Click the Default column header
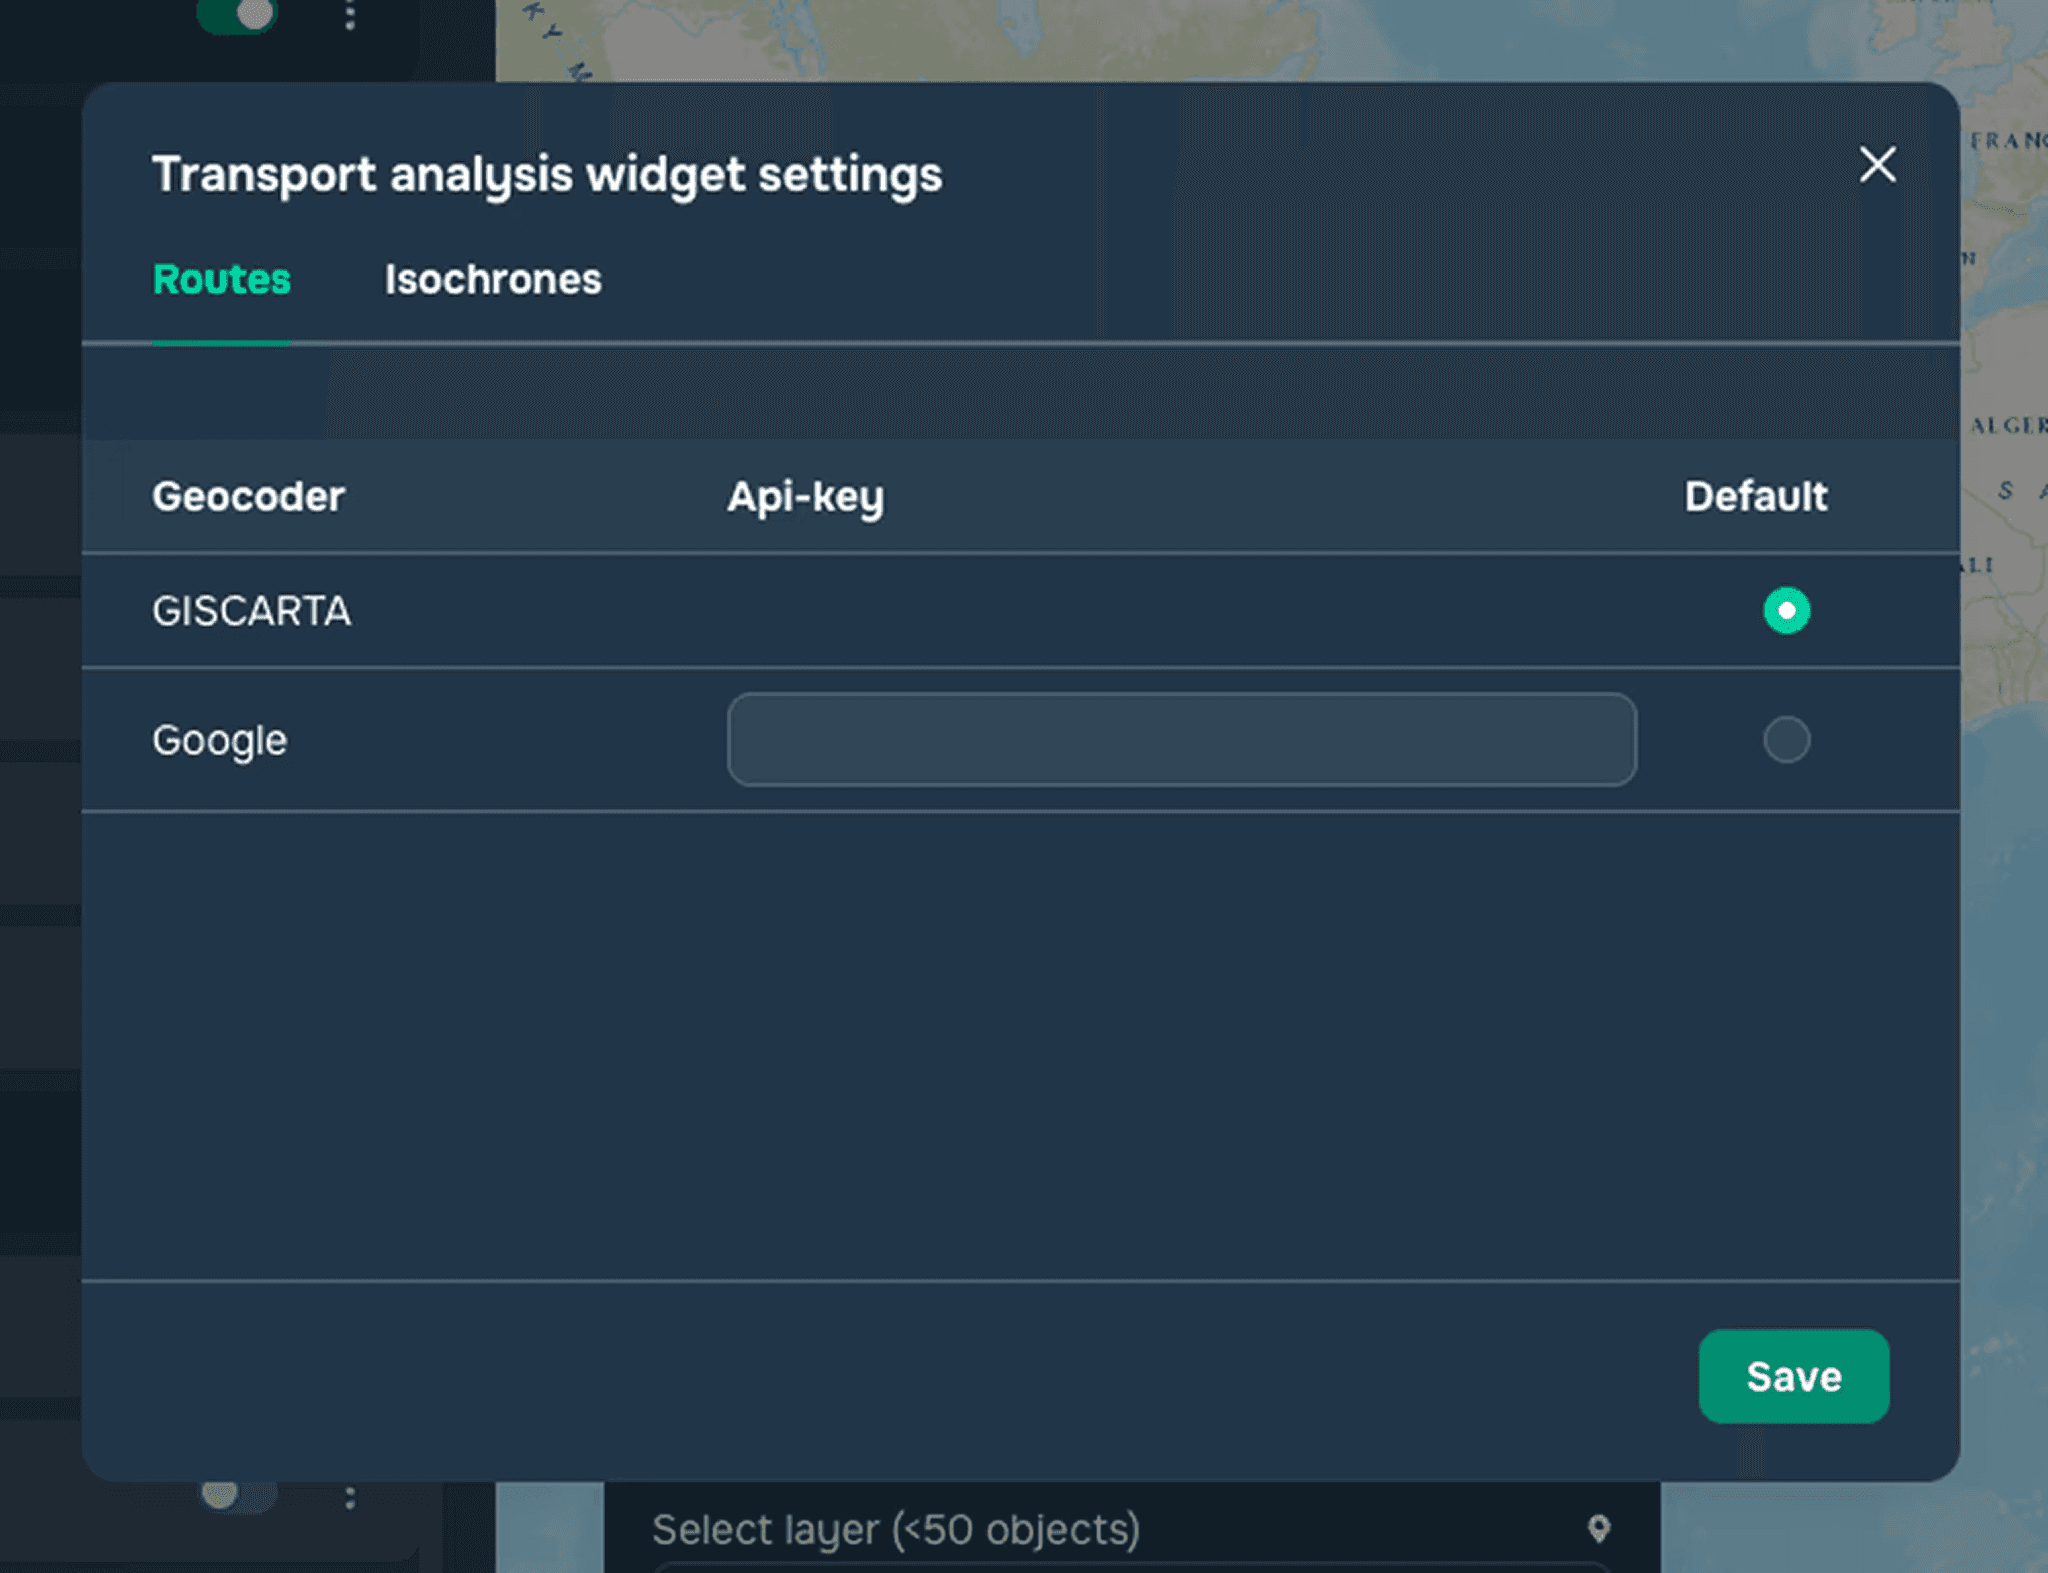 1755,497
